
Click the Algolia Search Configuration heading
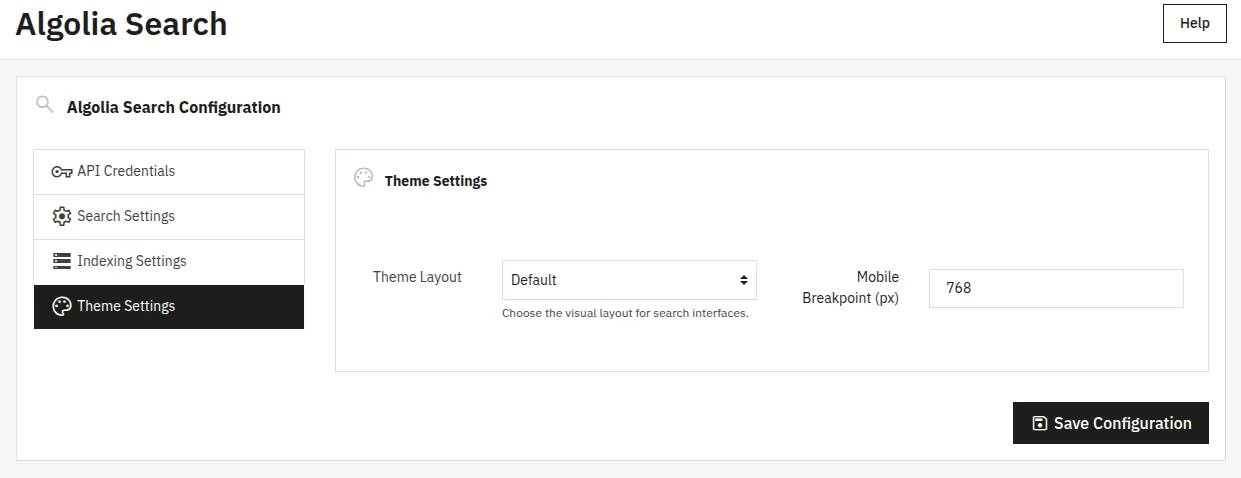[x=174, y=107]
